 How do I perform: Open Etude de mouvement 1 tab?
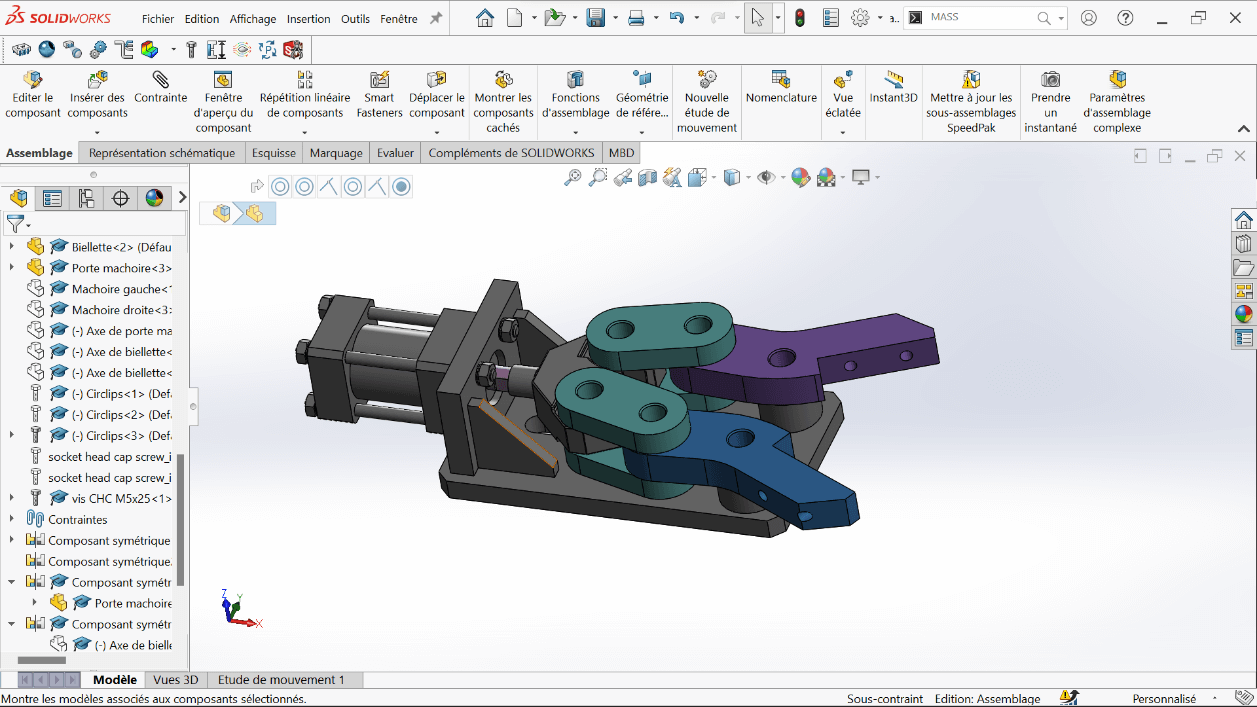281,680
